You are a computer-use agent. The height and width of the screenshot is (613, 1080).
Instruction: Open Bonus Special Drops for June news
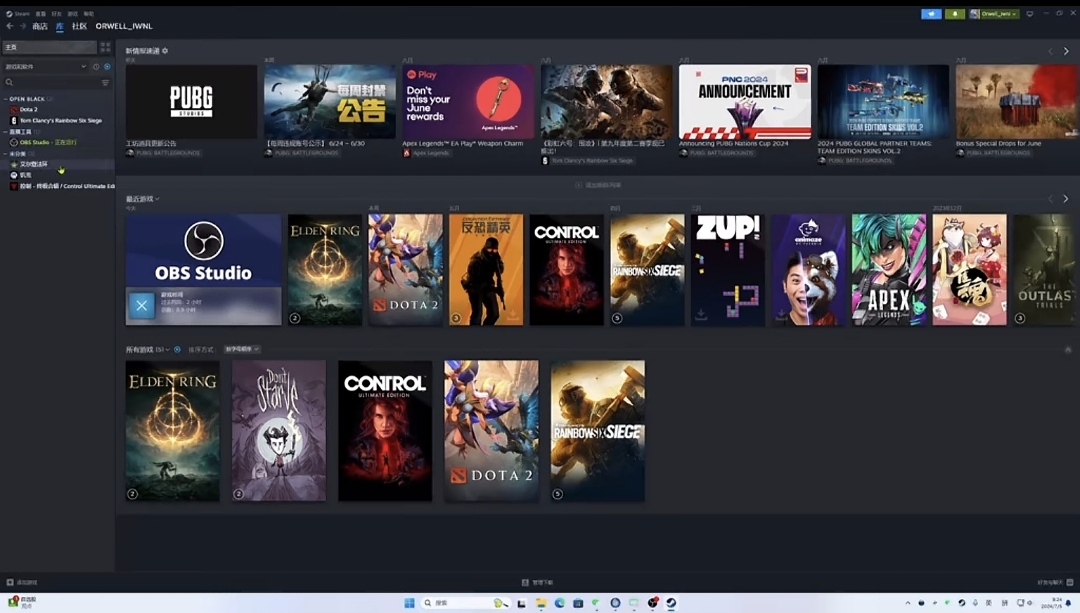[x=1017, y=102]
